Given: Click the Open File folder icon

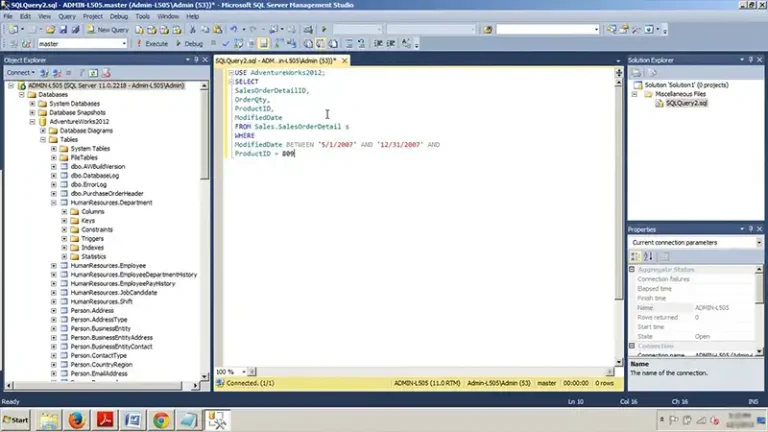Looking at the screenshot, I should point(50,30).
